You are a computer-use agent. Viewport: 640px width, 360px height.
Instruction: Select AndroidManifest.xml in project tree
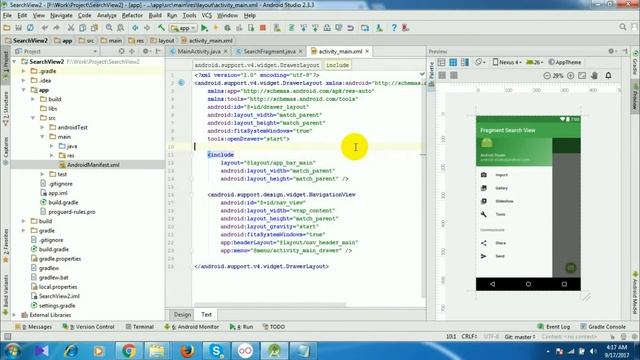coord(93,165)
